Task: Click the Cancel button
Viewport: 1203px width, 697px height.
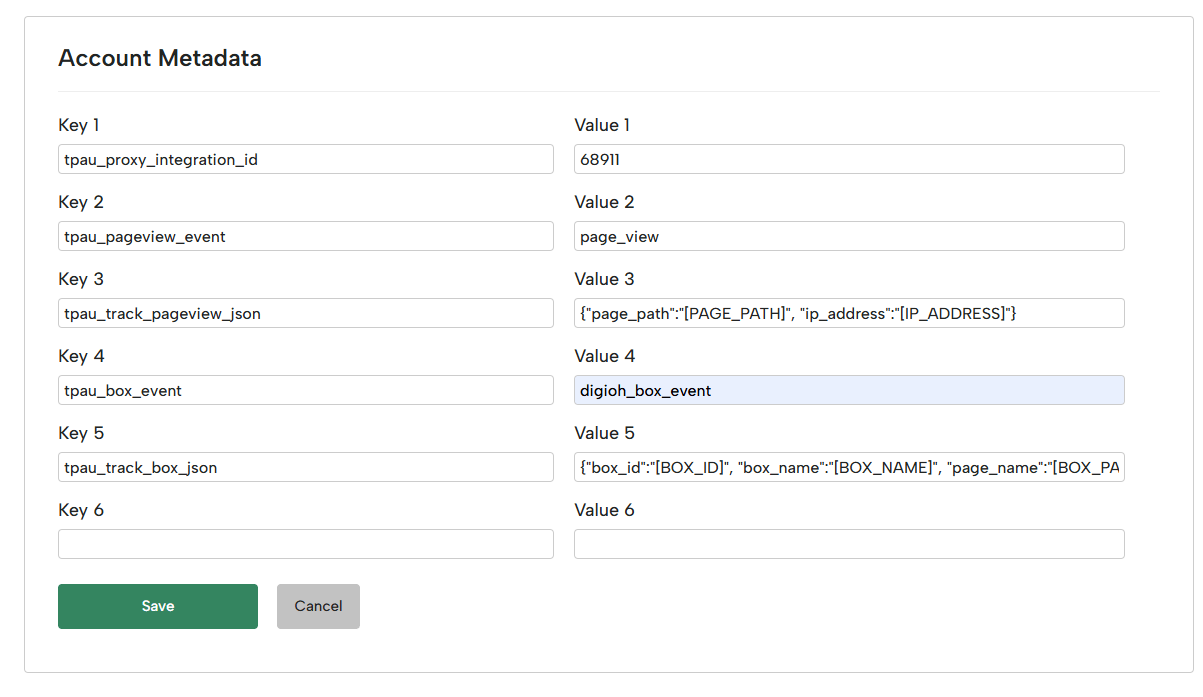Action: 318,606
